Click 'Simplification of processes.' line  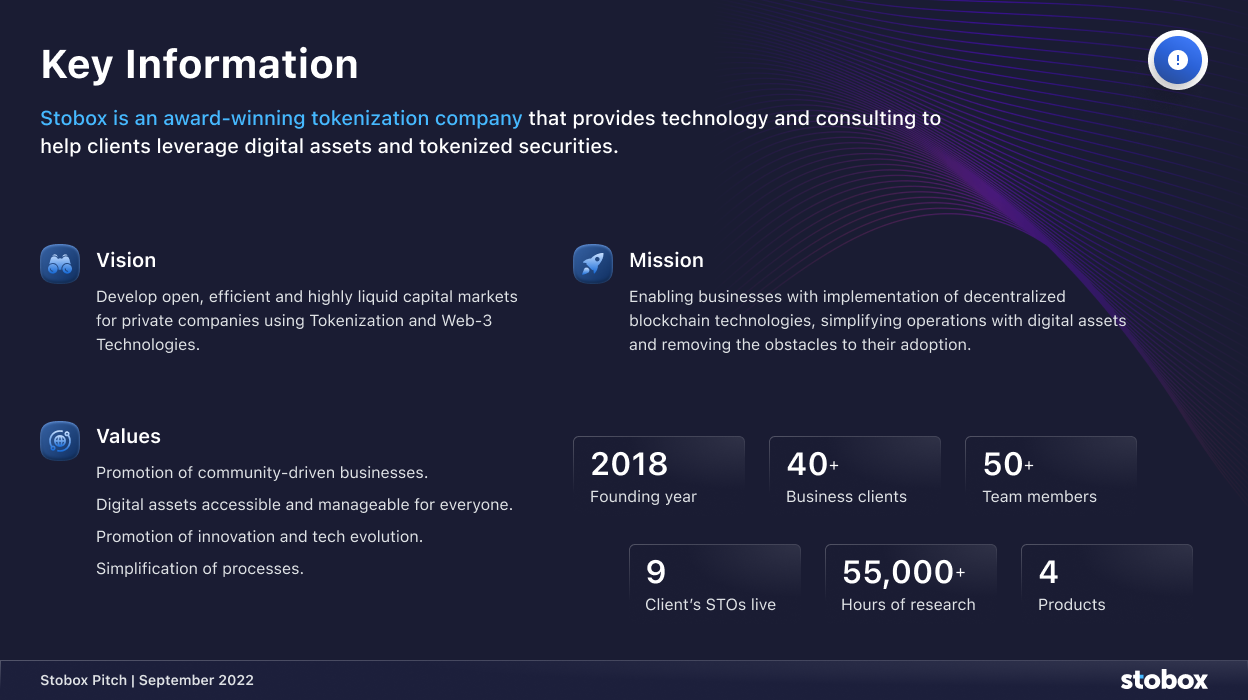click(200, 569)
